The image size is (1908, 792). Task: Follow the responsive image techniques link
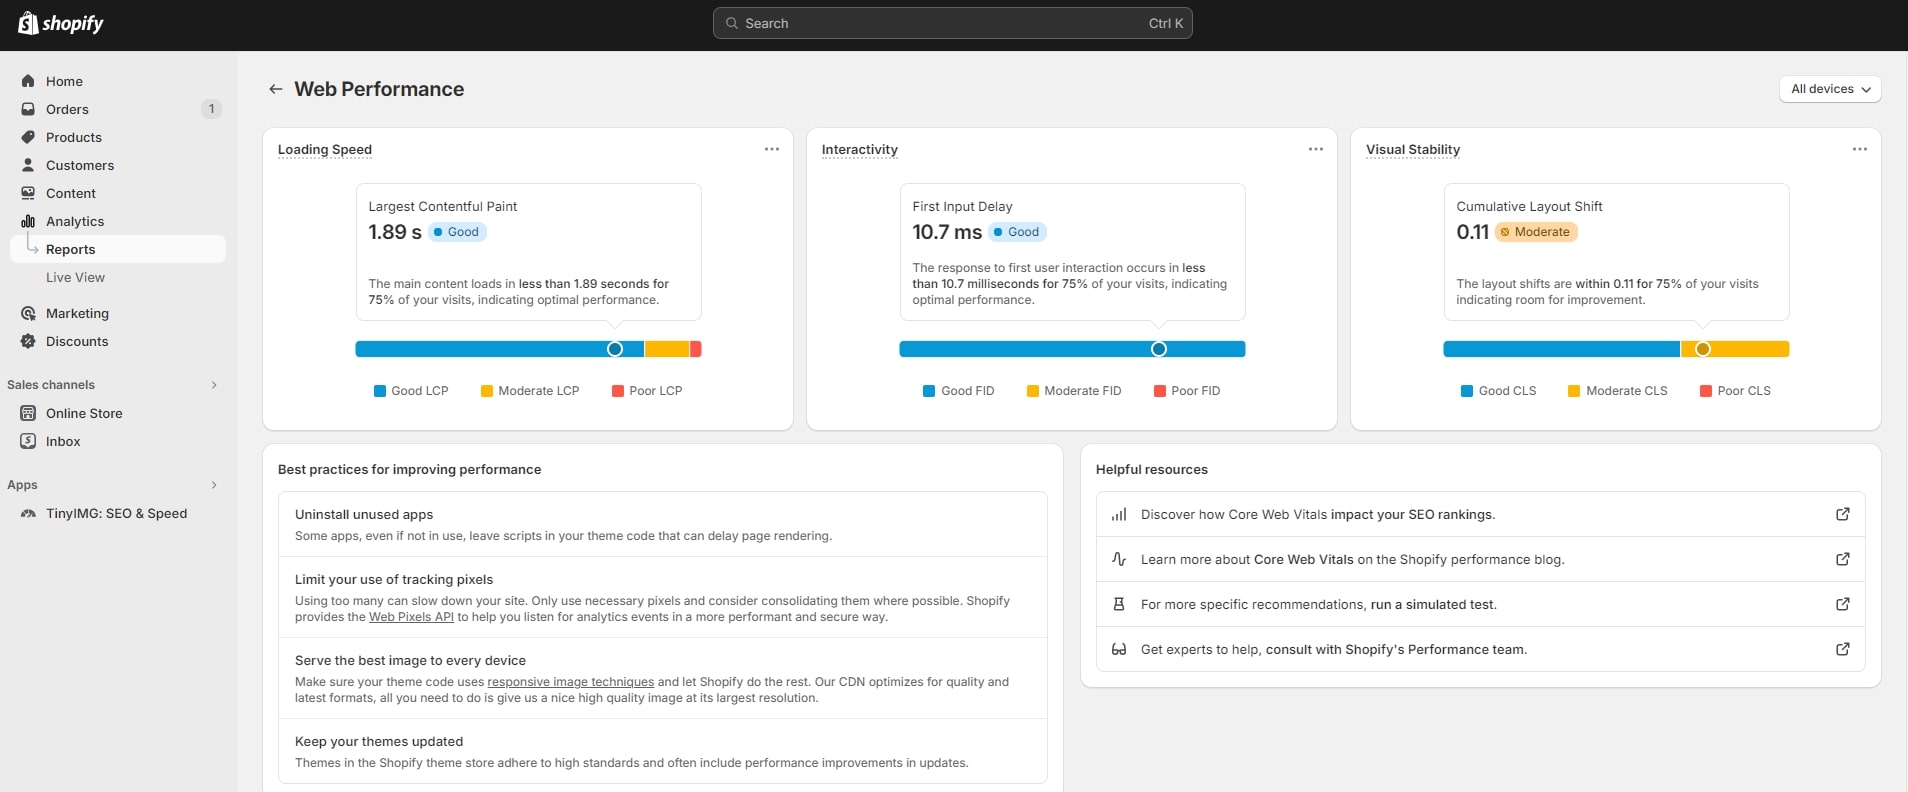[570, 682]
